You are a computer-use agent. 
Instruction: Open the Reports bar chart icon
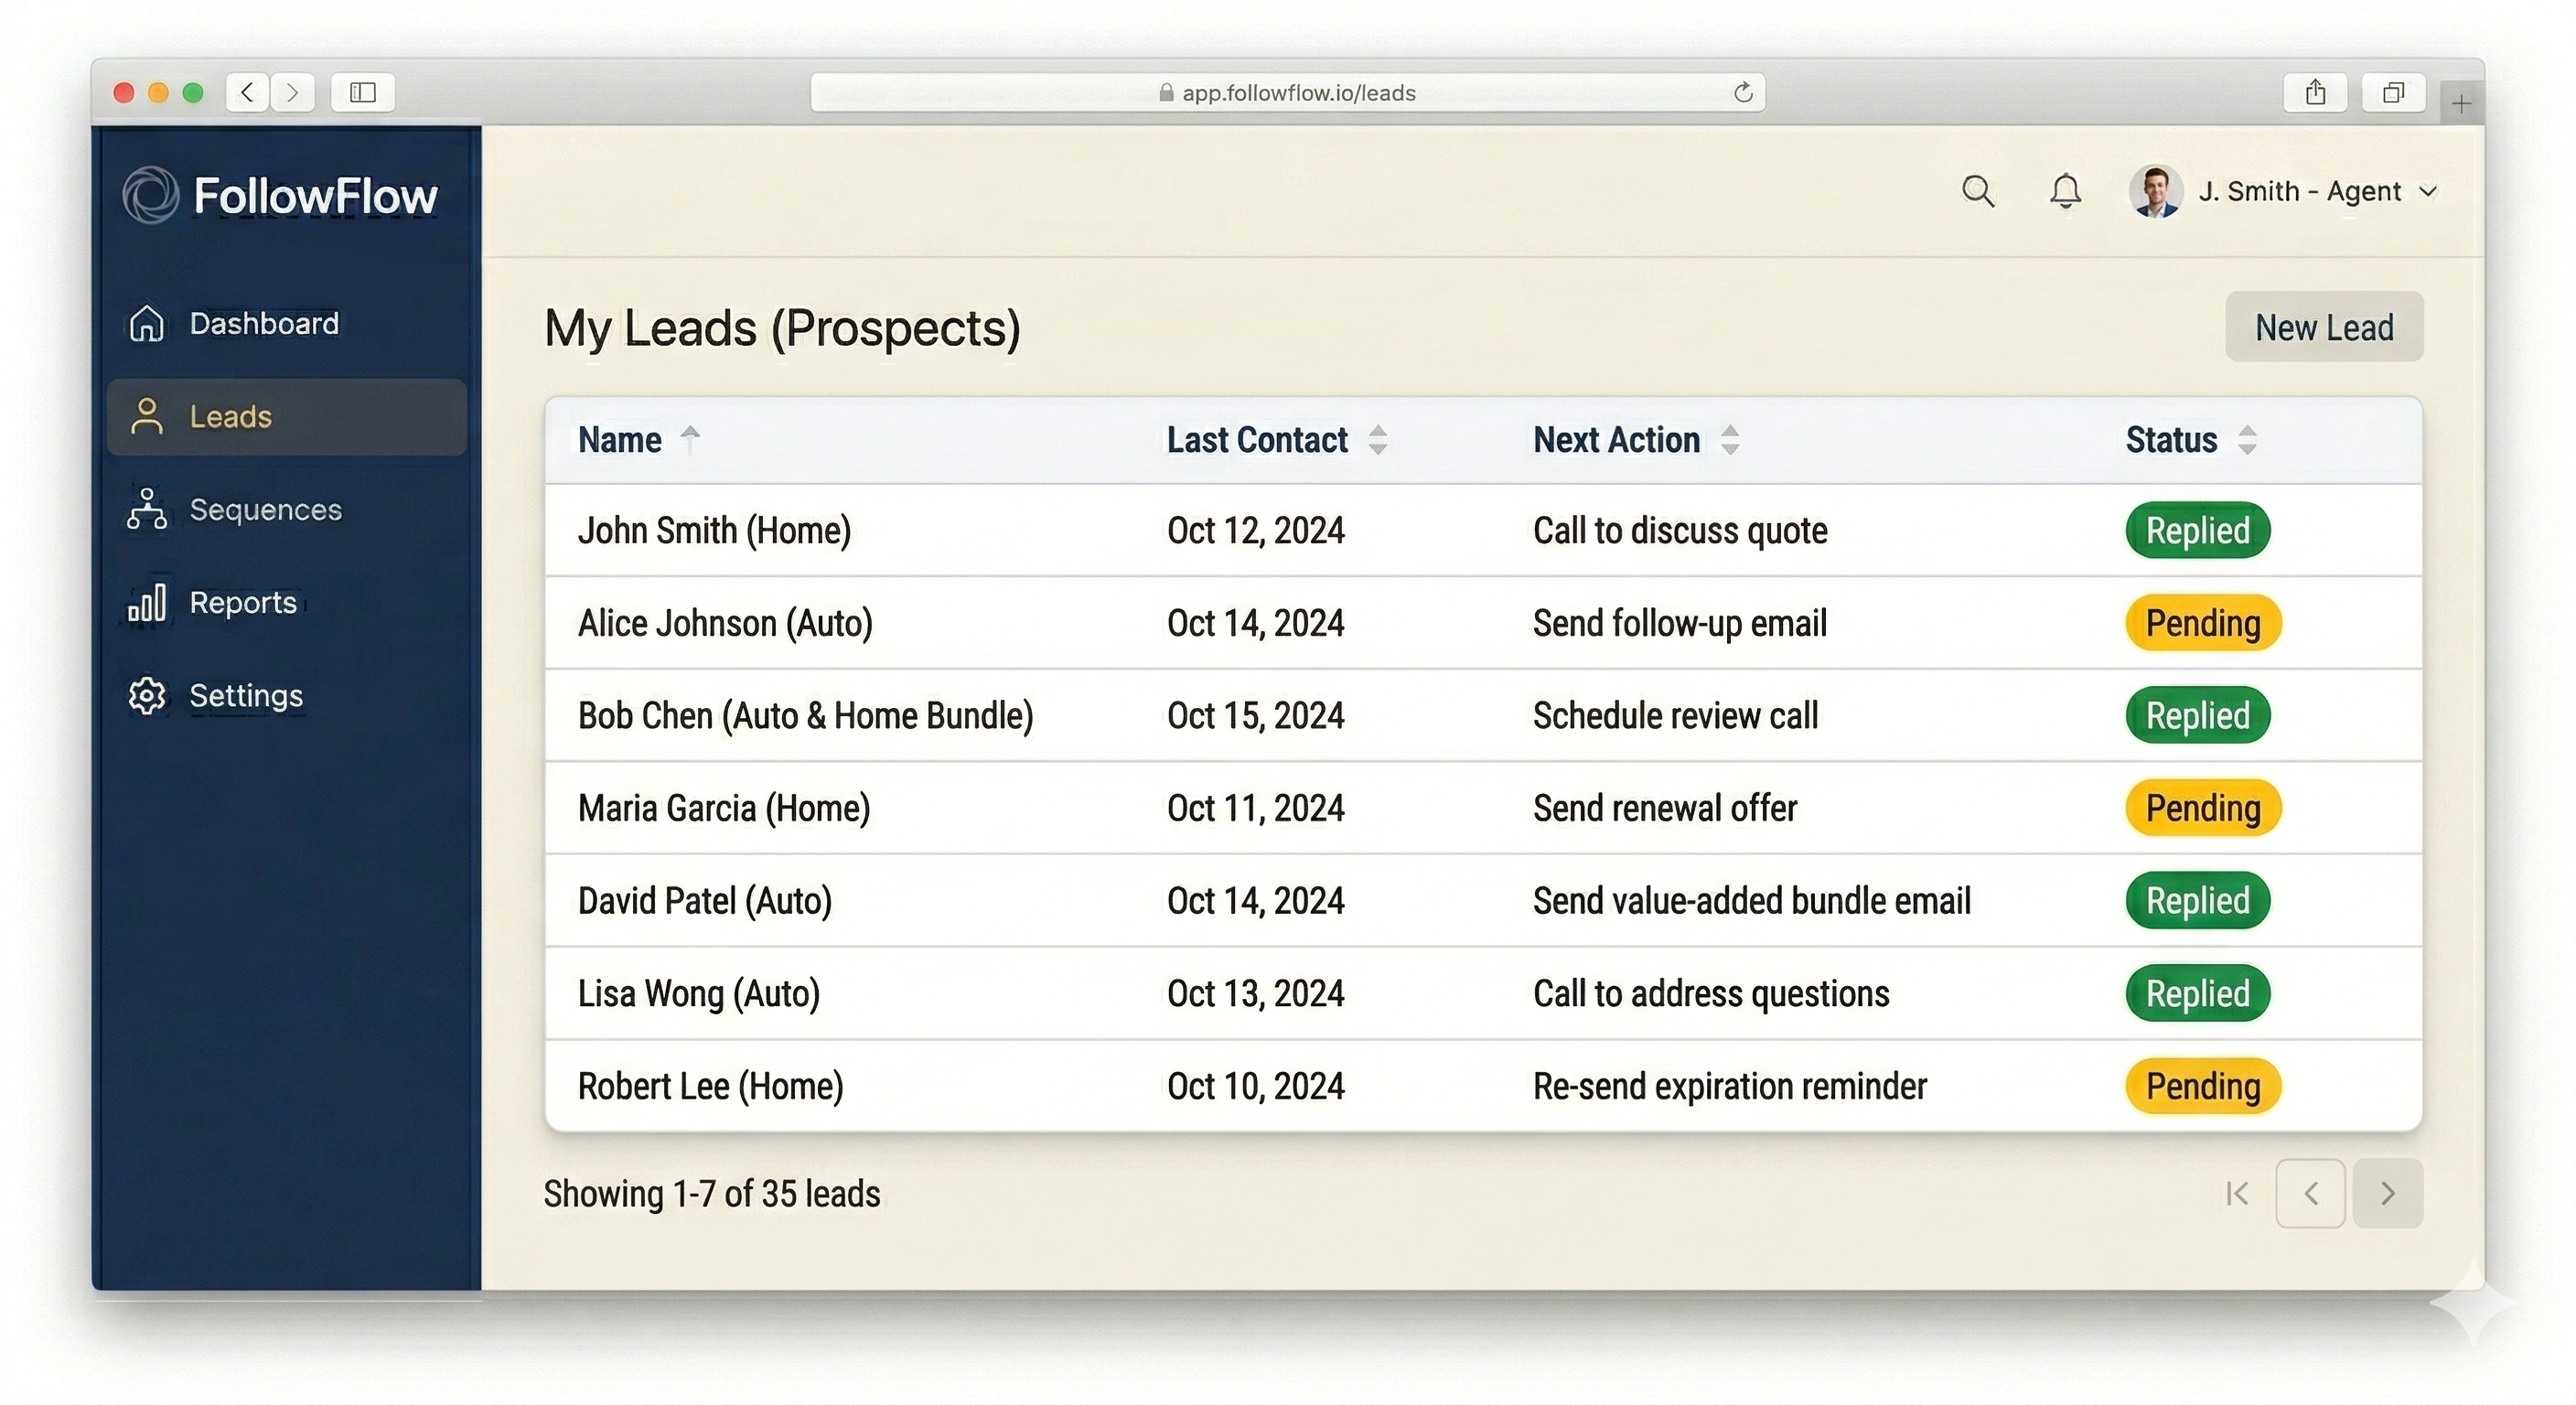(x=147, y=601)
